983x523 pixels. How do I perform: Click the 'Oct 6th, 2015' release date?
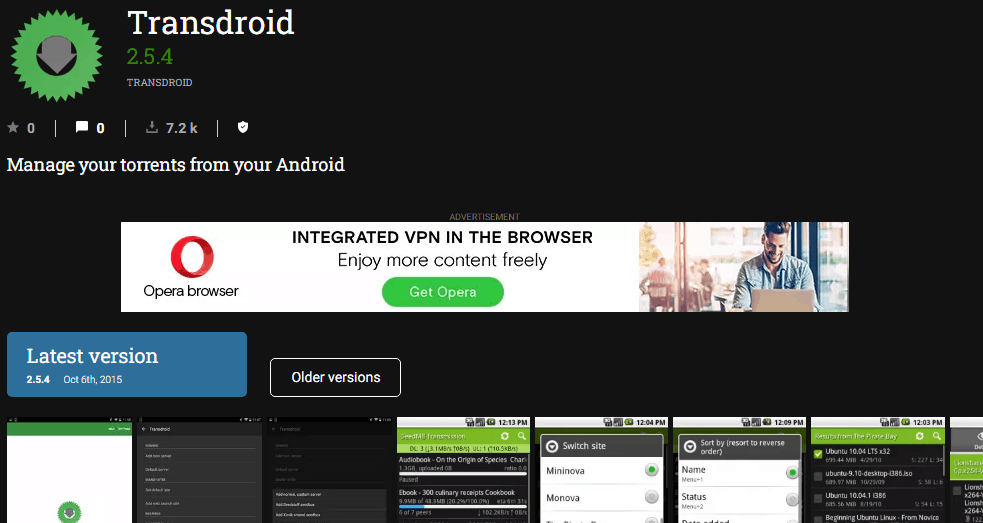[x=93, y=379]
